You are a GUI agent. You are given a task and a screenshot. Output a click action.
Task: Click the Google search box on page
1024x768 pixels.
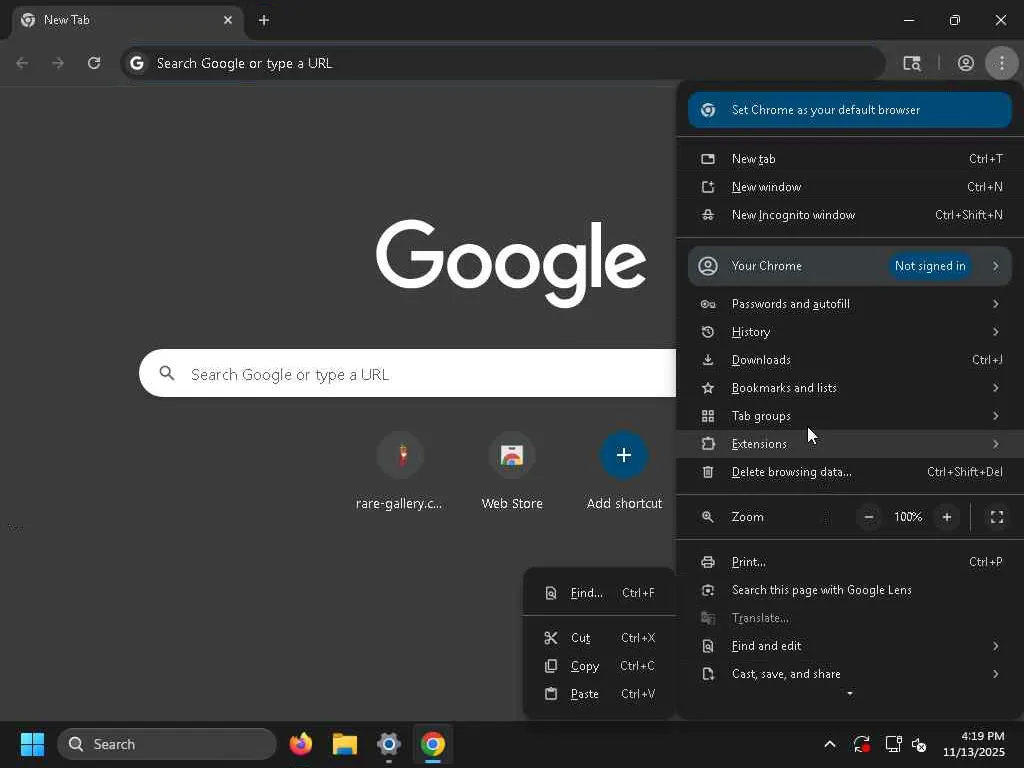[408, 374]
